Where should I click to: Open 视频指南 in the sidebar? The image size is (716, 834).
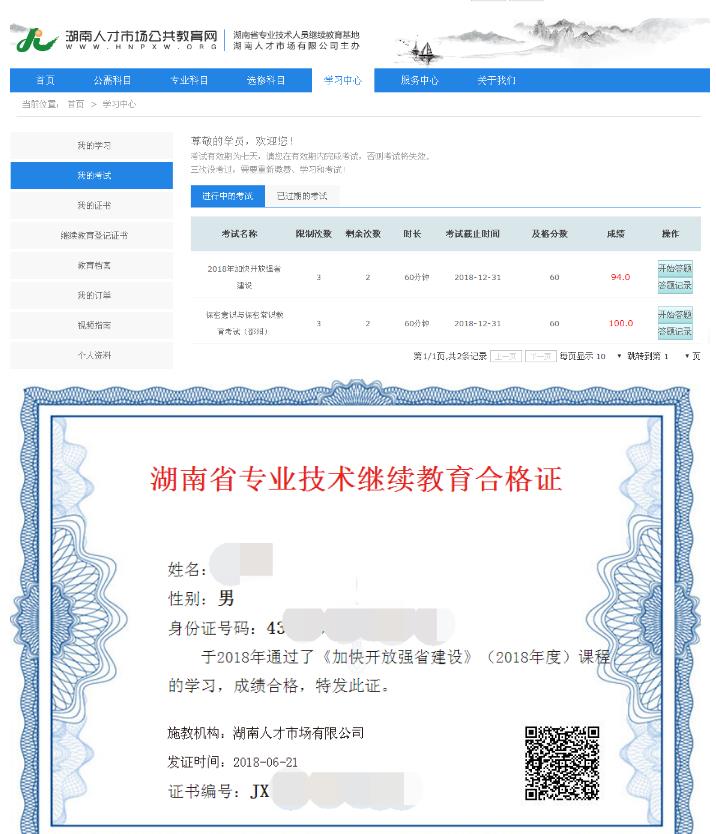point(91,325)
